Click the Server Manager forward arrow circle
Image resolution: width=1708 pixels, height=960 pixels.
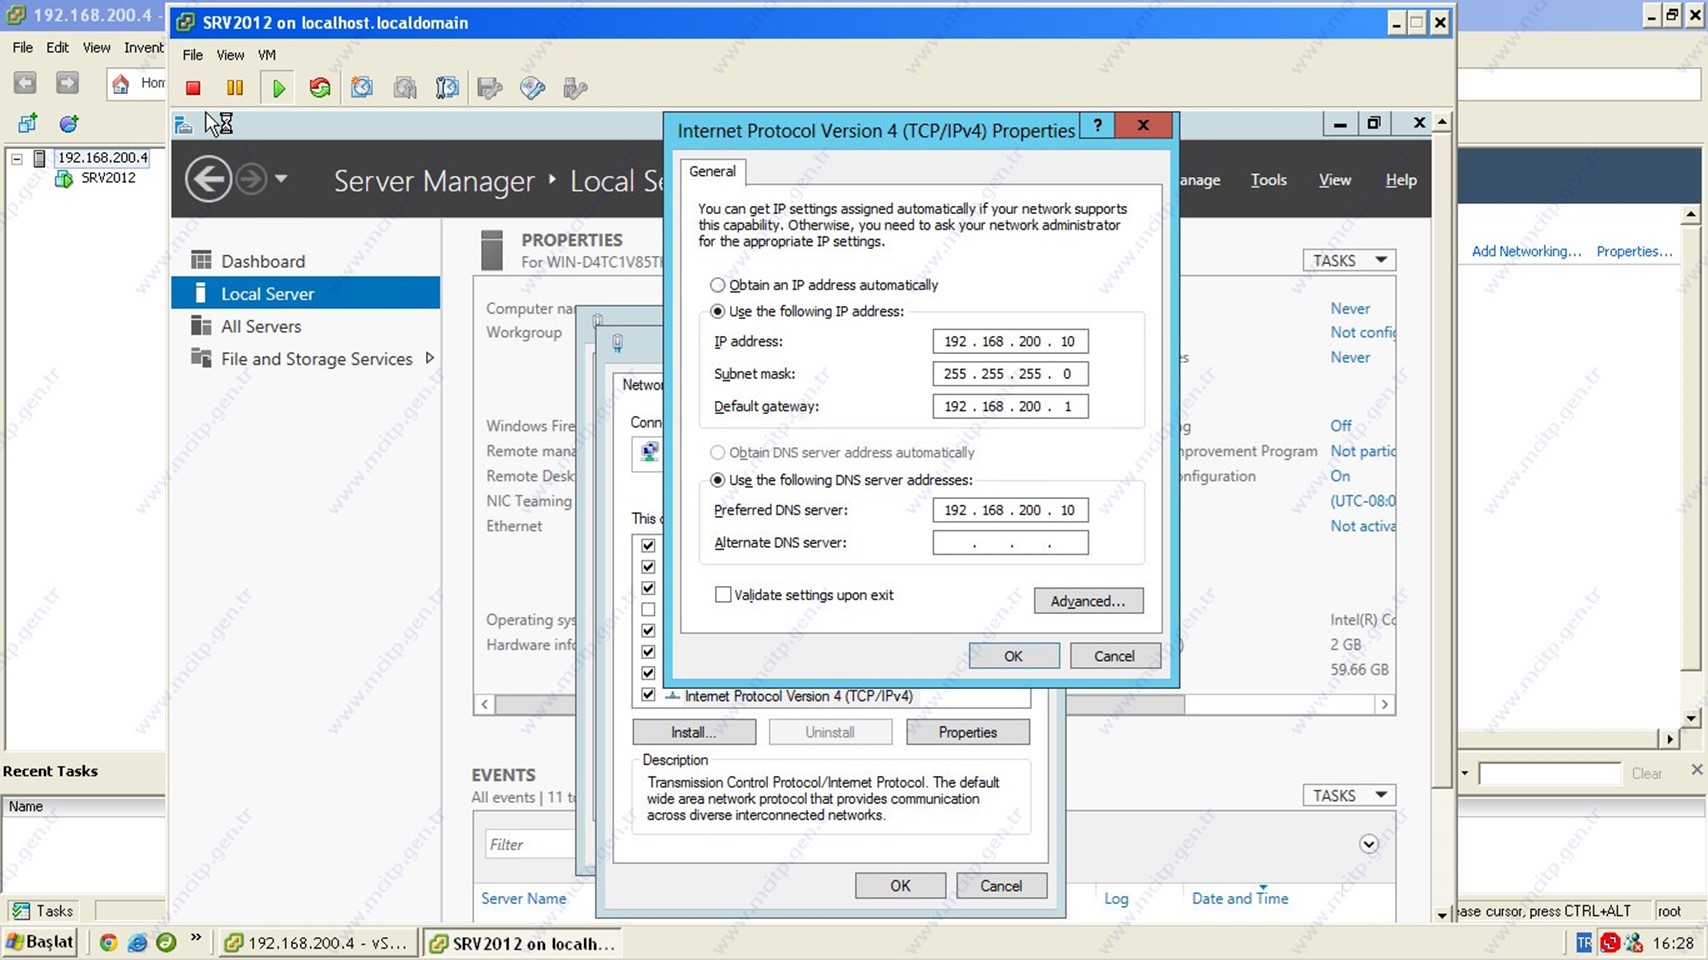pyautogui.click(x=251, y=180)
